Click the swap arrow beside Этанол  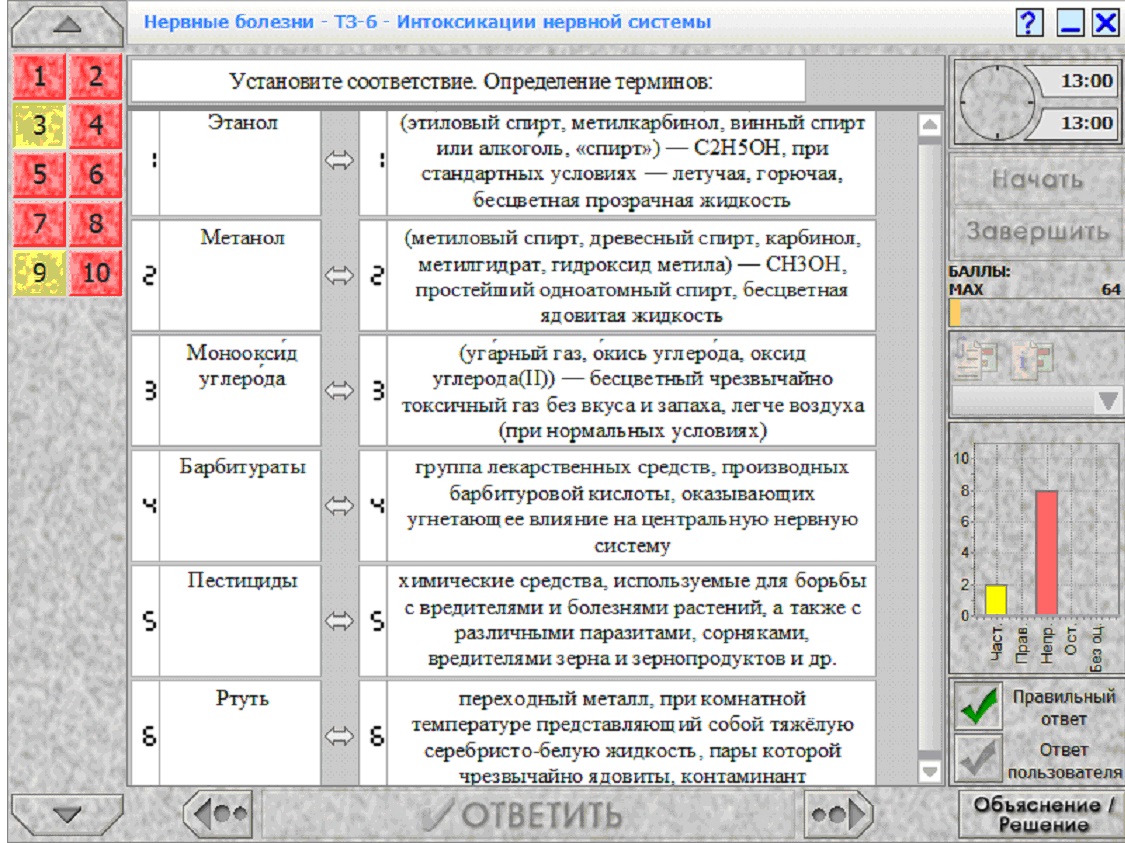[339, 161]
